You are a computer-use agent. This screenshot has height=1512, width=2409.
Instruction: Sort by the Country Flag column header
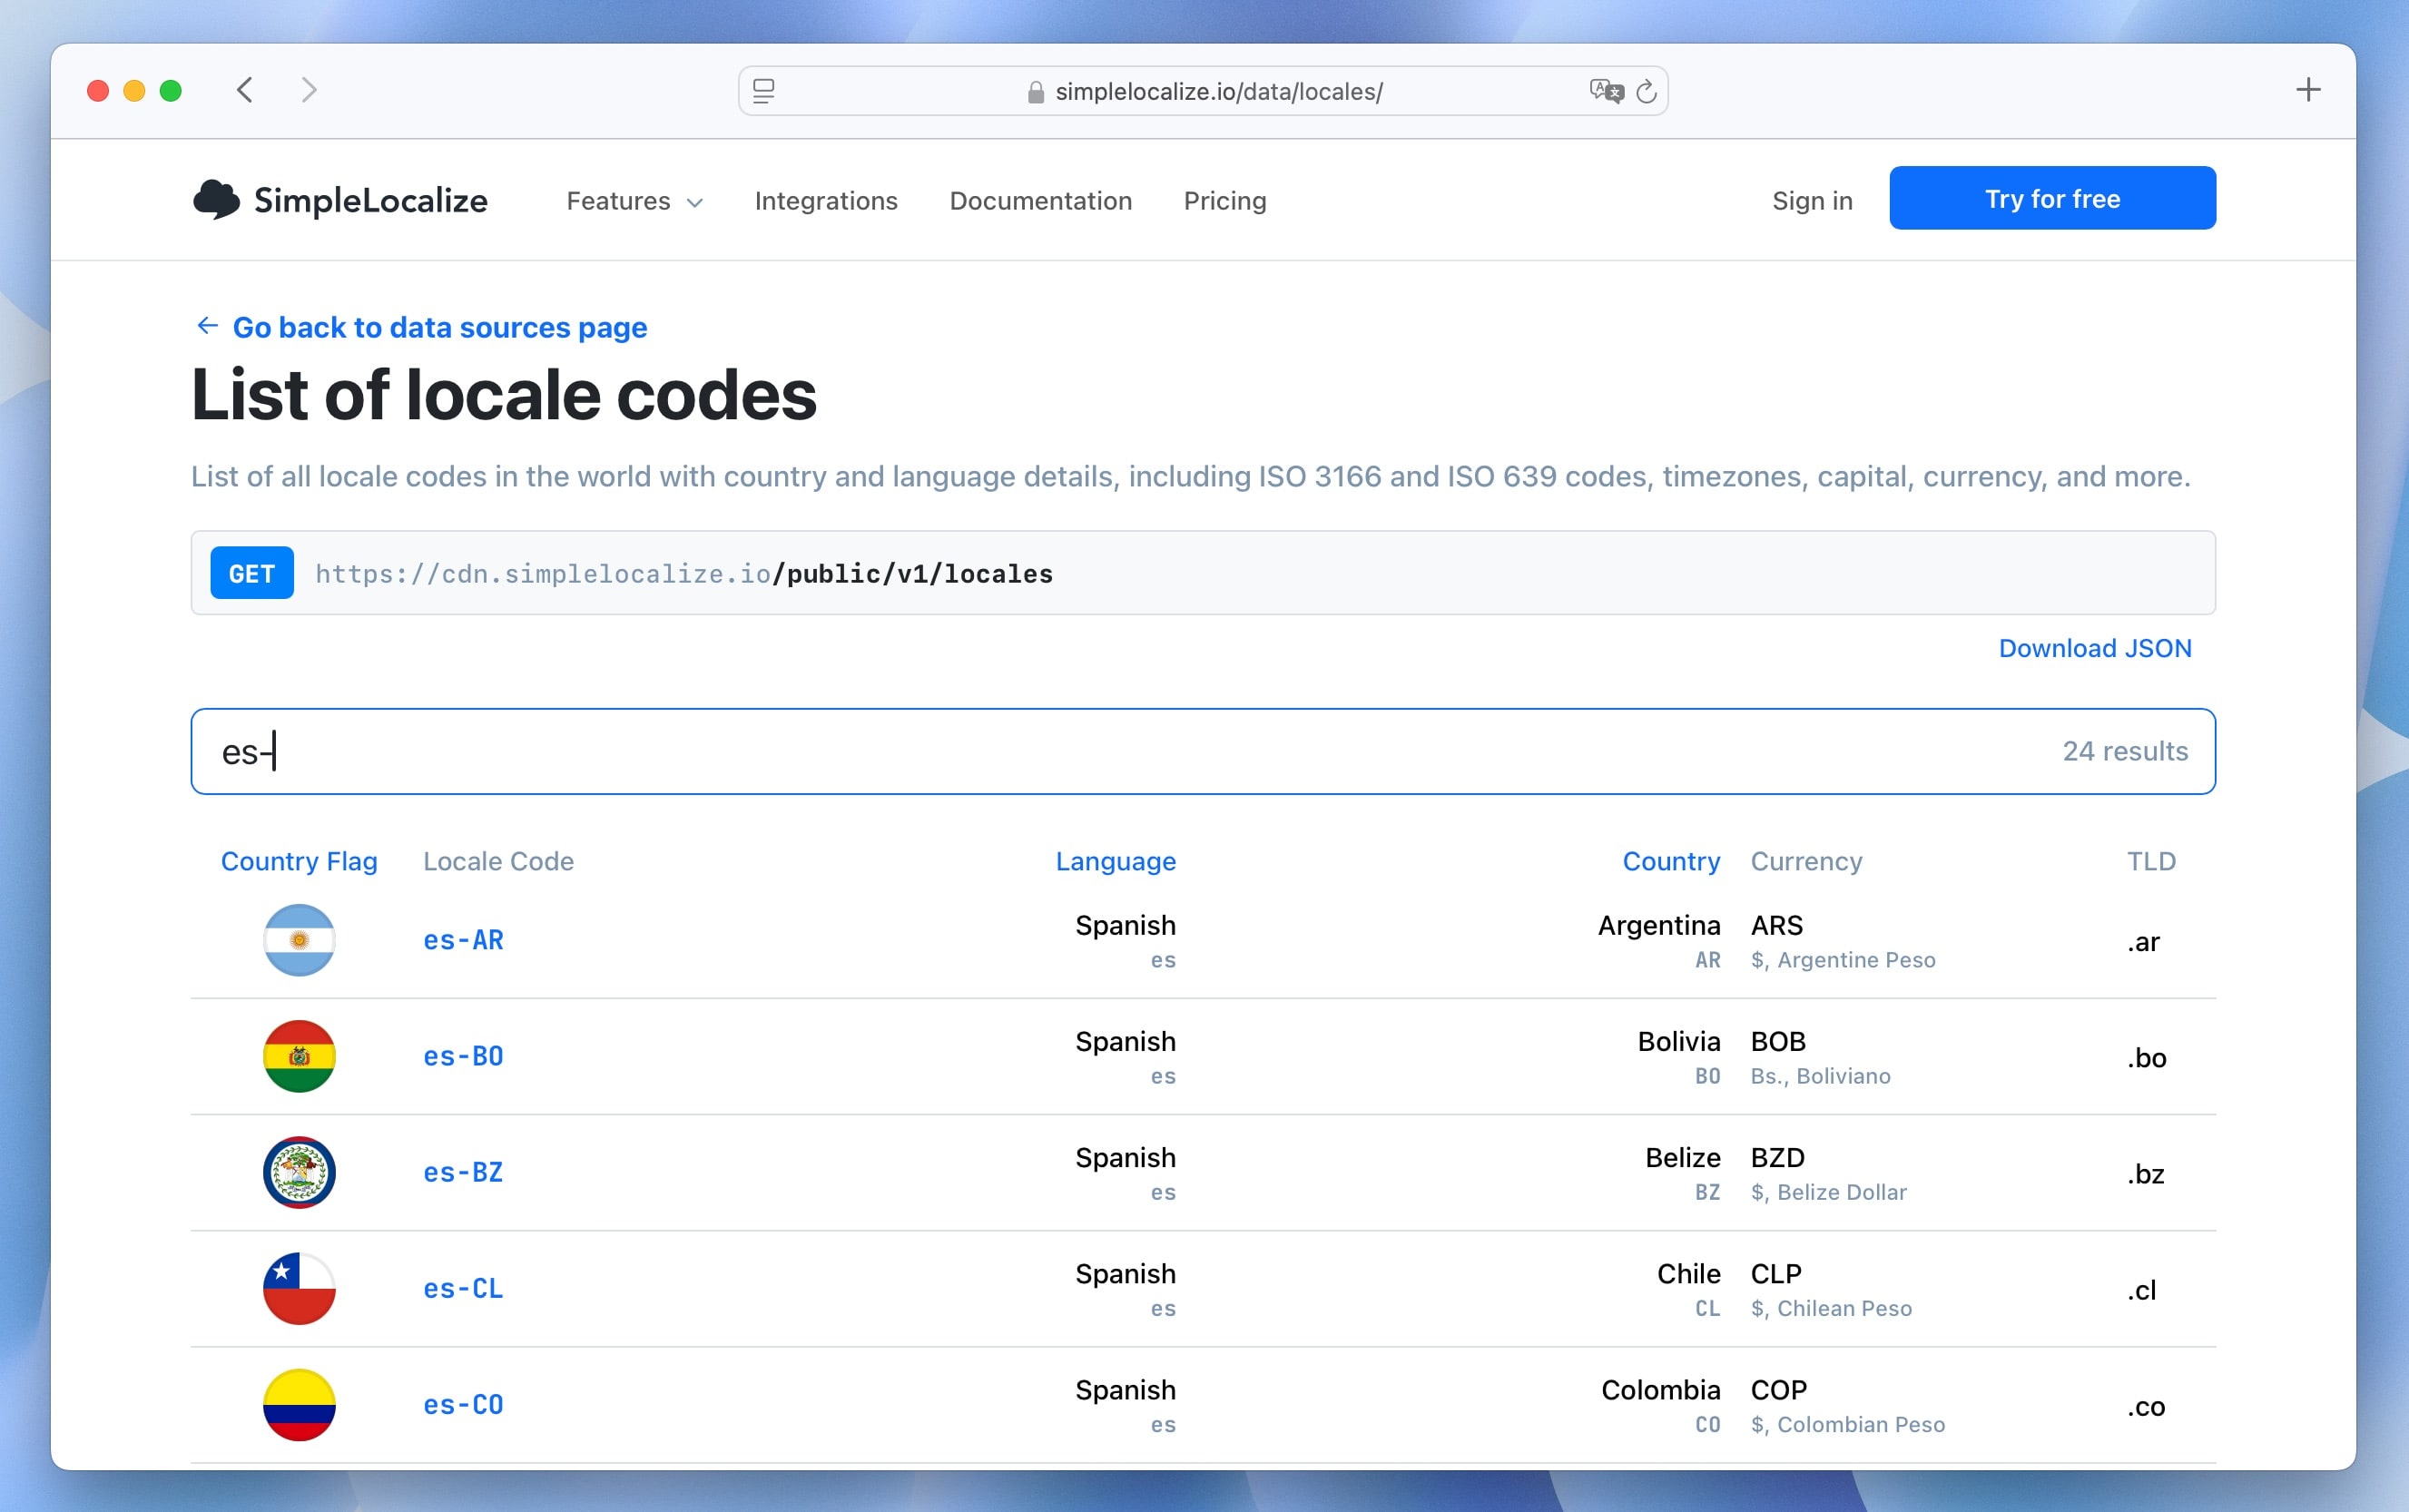[299, 861]
